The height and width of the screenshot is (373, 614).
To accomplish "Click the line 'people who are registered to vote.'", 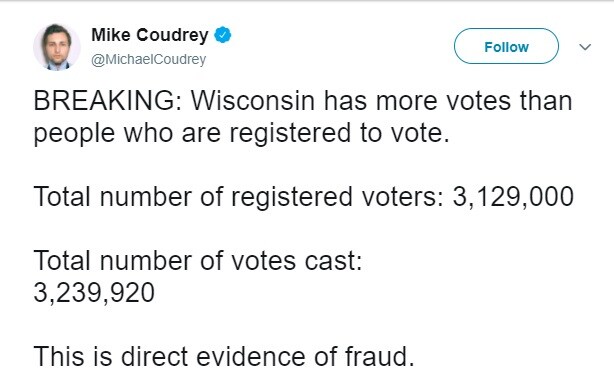I will [x=241, y=133].
